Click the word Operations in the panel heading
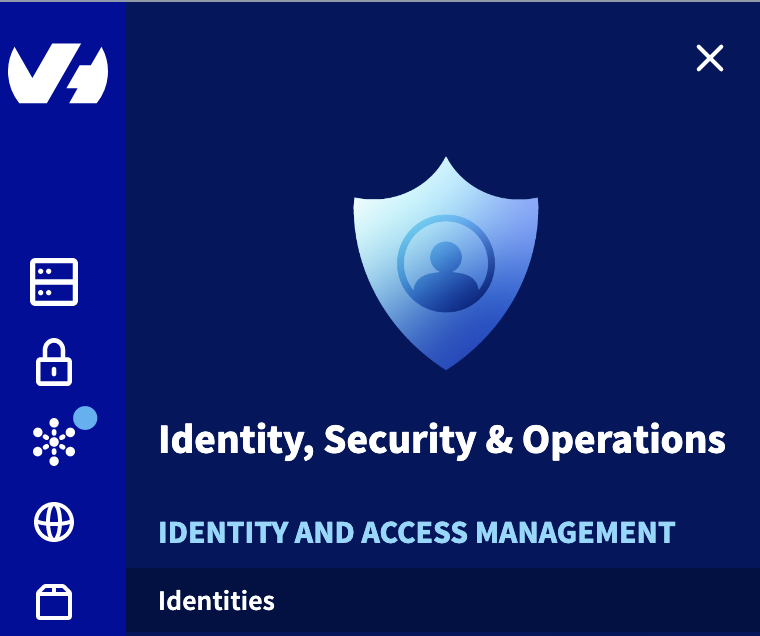Viewport: 760px width, 636px height. 624,440
